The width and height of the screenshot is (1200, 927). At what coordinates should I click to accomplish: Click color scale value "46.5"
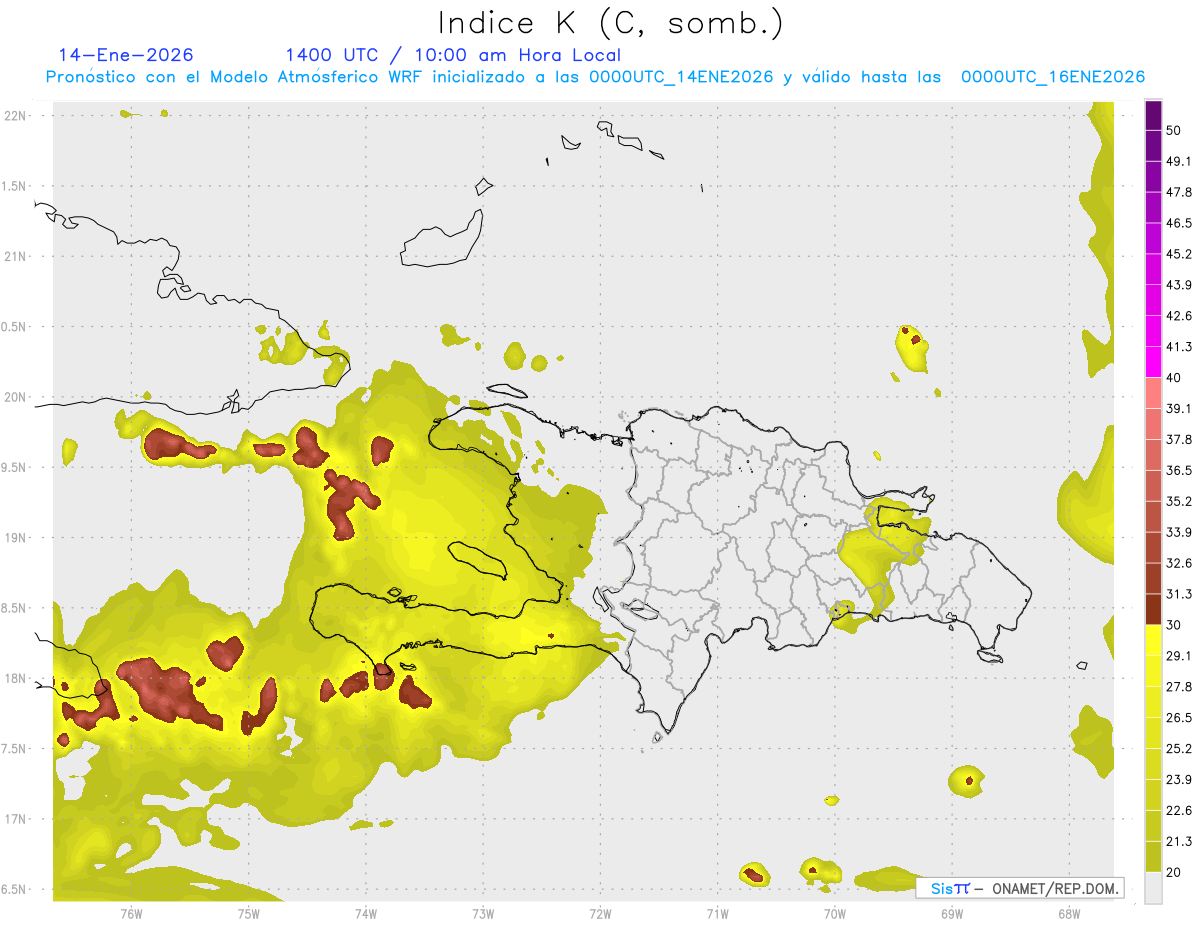click(x=1179, y=223)
